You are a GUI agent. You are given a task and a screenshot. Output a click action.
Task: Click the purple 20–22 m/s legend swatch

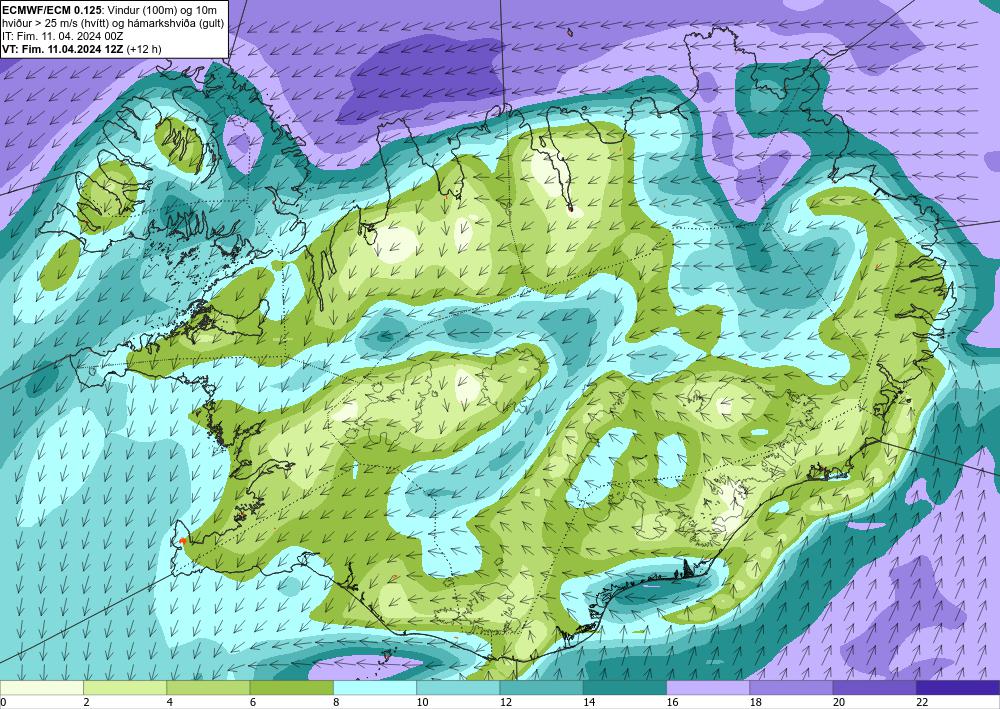874,688
